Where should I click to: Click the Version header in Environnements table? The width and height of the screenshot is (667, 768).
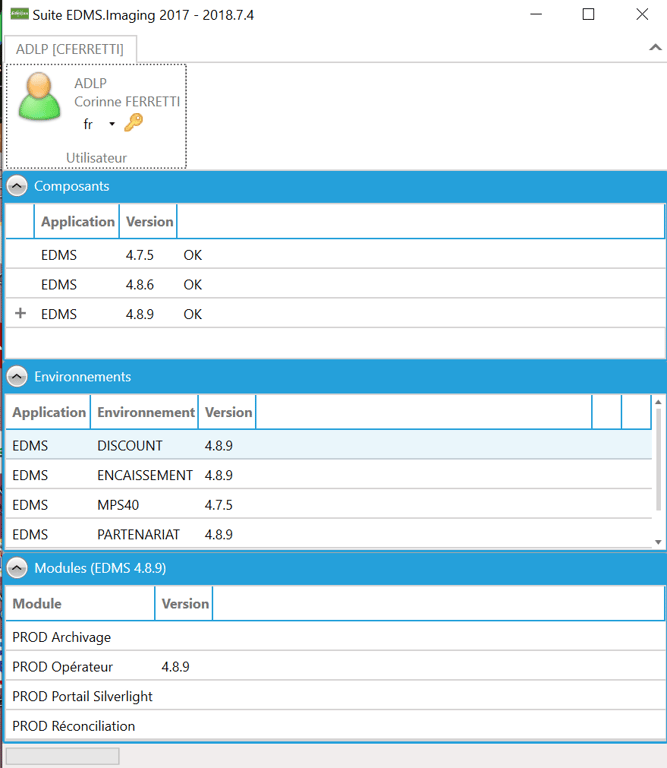tap(228, 412)
